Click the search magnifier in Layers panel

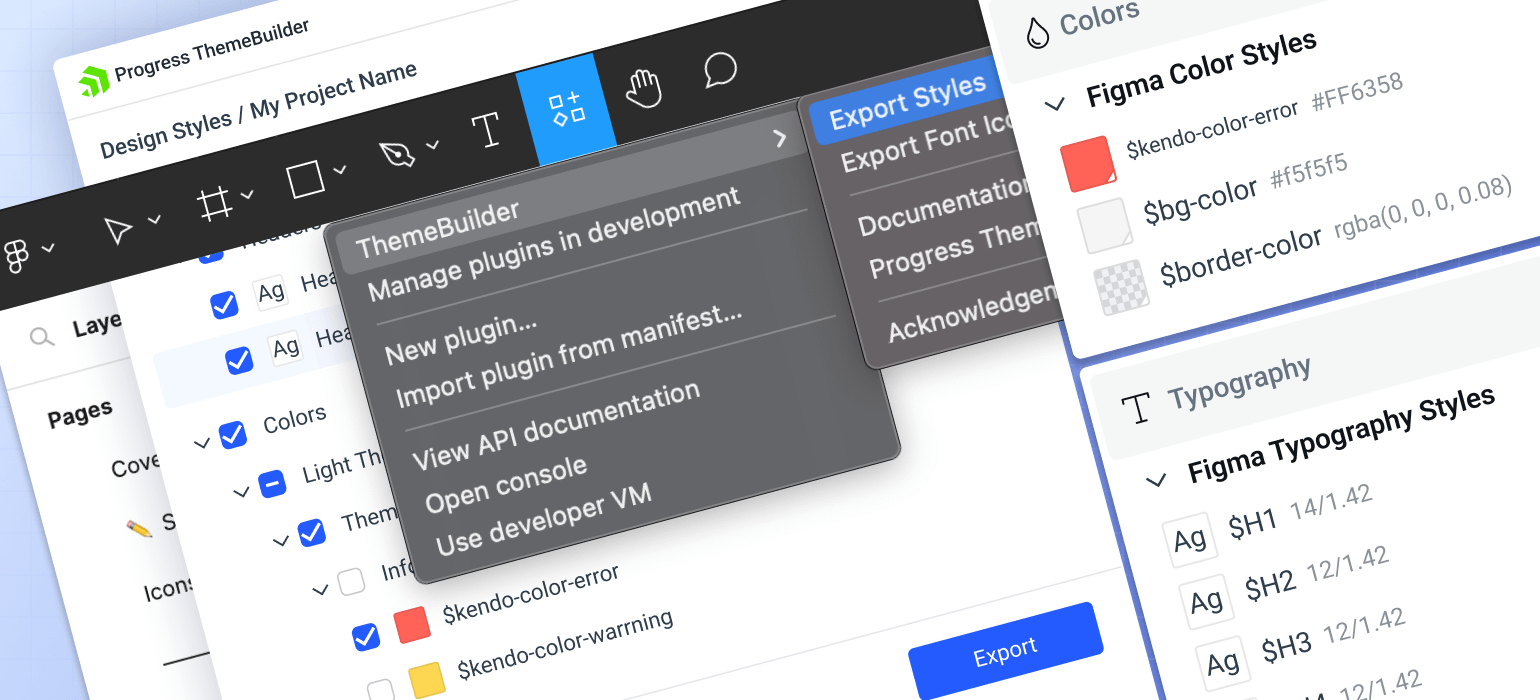(x=41, y=338)
